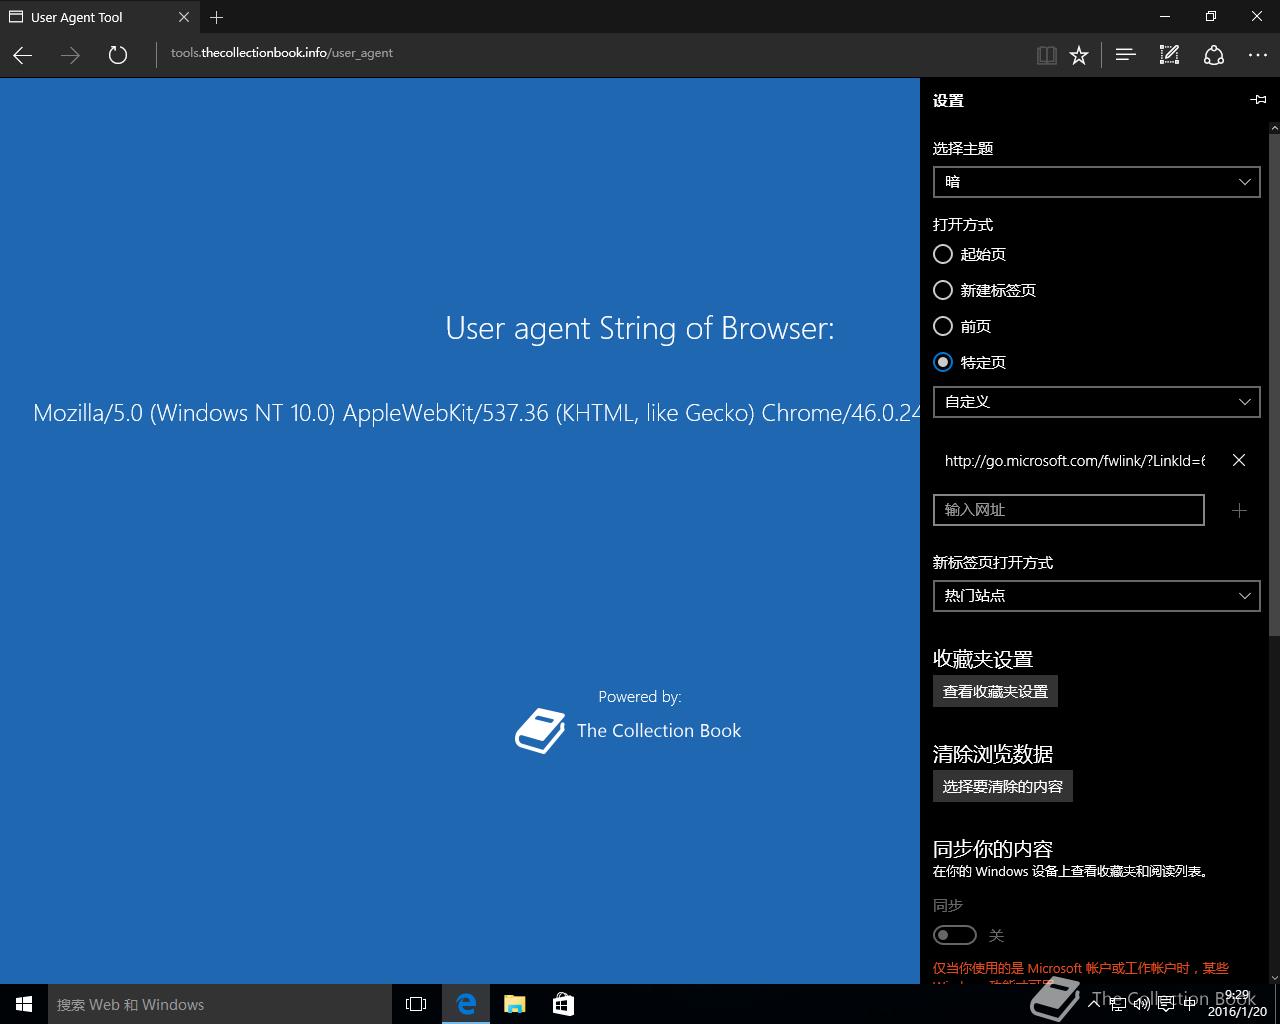Expand the 选择主题 theme dropdown
Viewport: 1280px width, 1024px height.
point(1096,182)
